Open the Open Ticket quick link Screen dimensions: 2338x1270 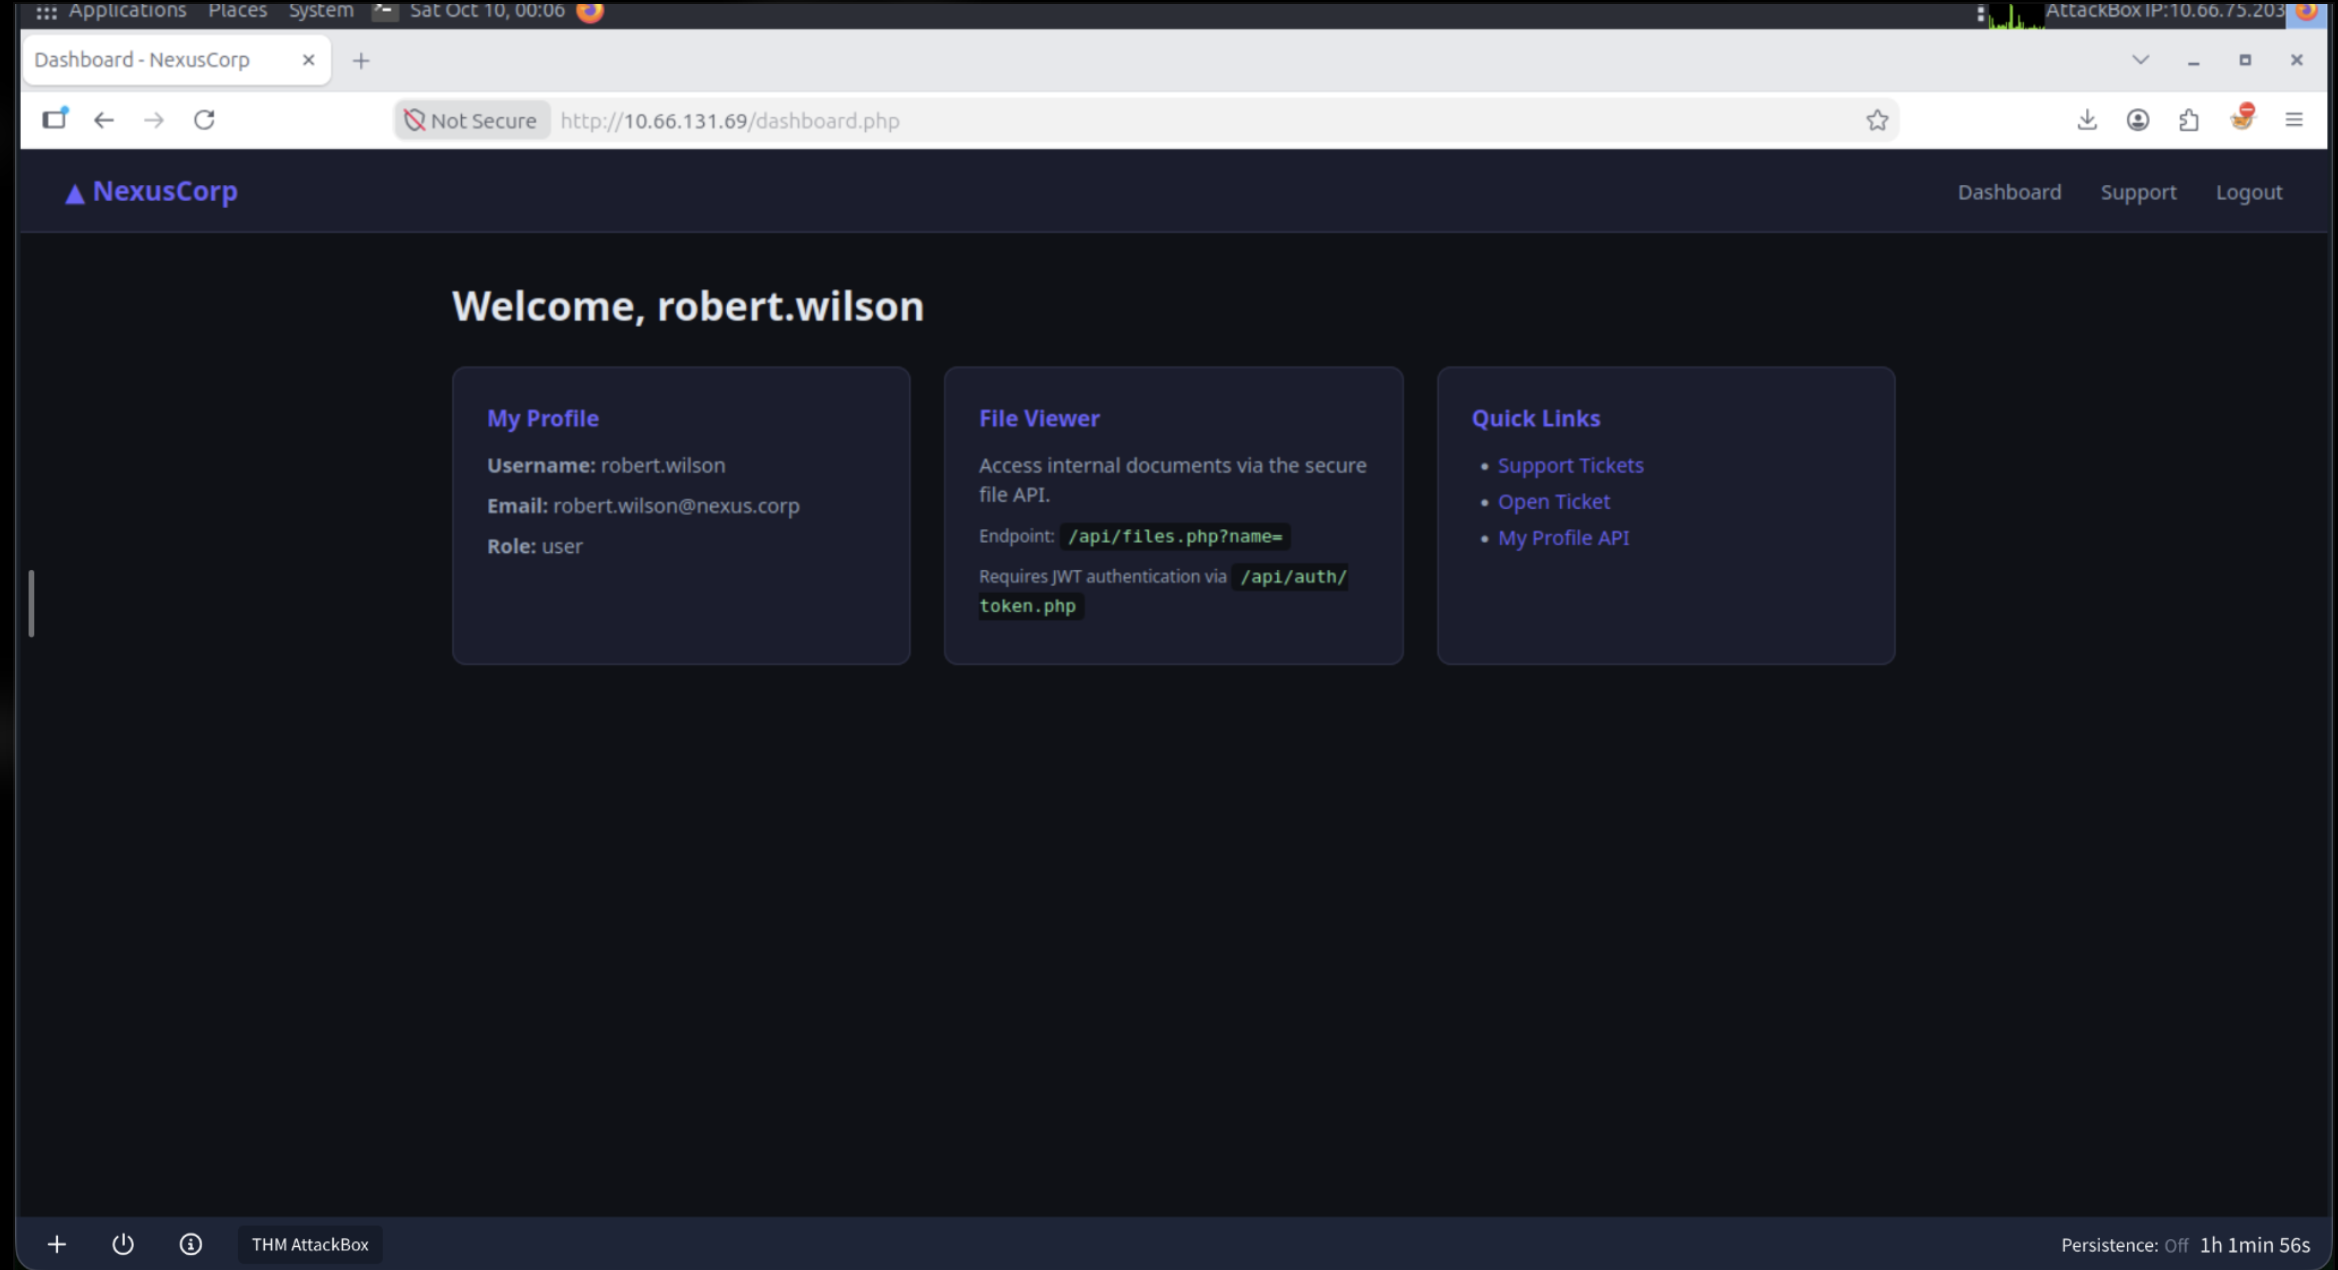(1553, 501)
